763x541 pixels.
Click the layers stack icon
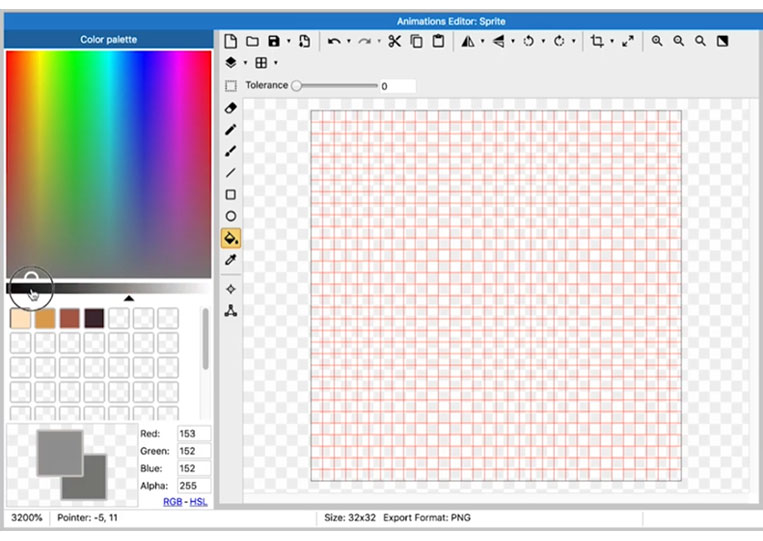coord(231,63)
